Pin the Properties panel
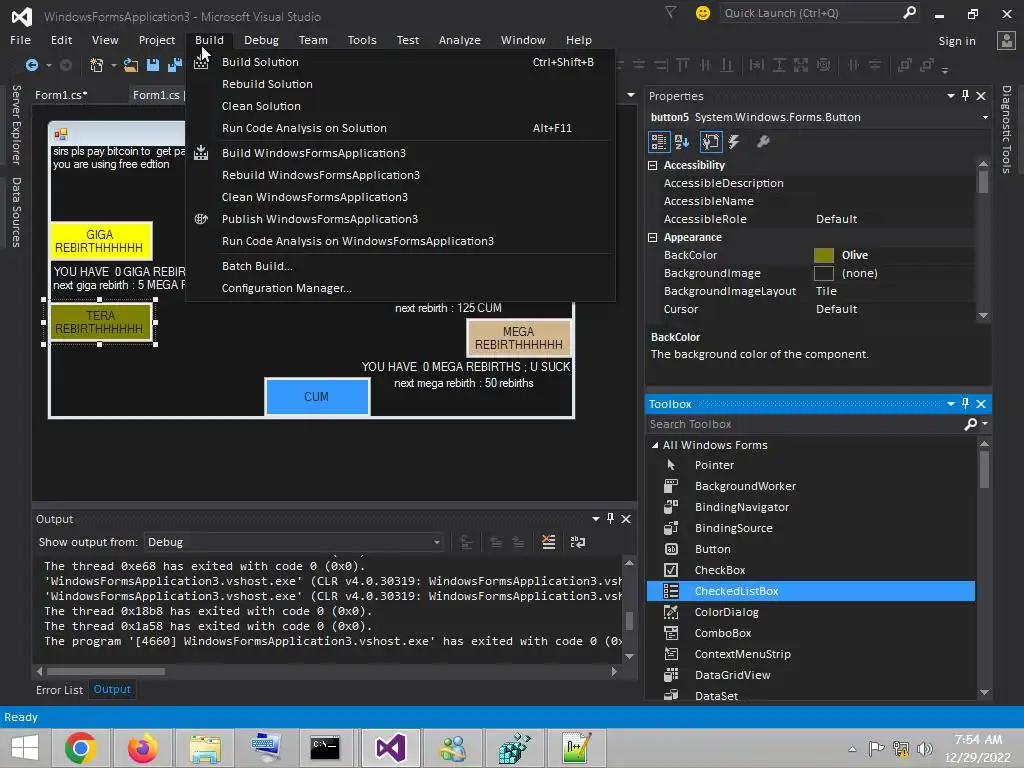 point(965,95)
